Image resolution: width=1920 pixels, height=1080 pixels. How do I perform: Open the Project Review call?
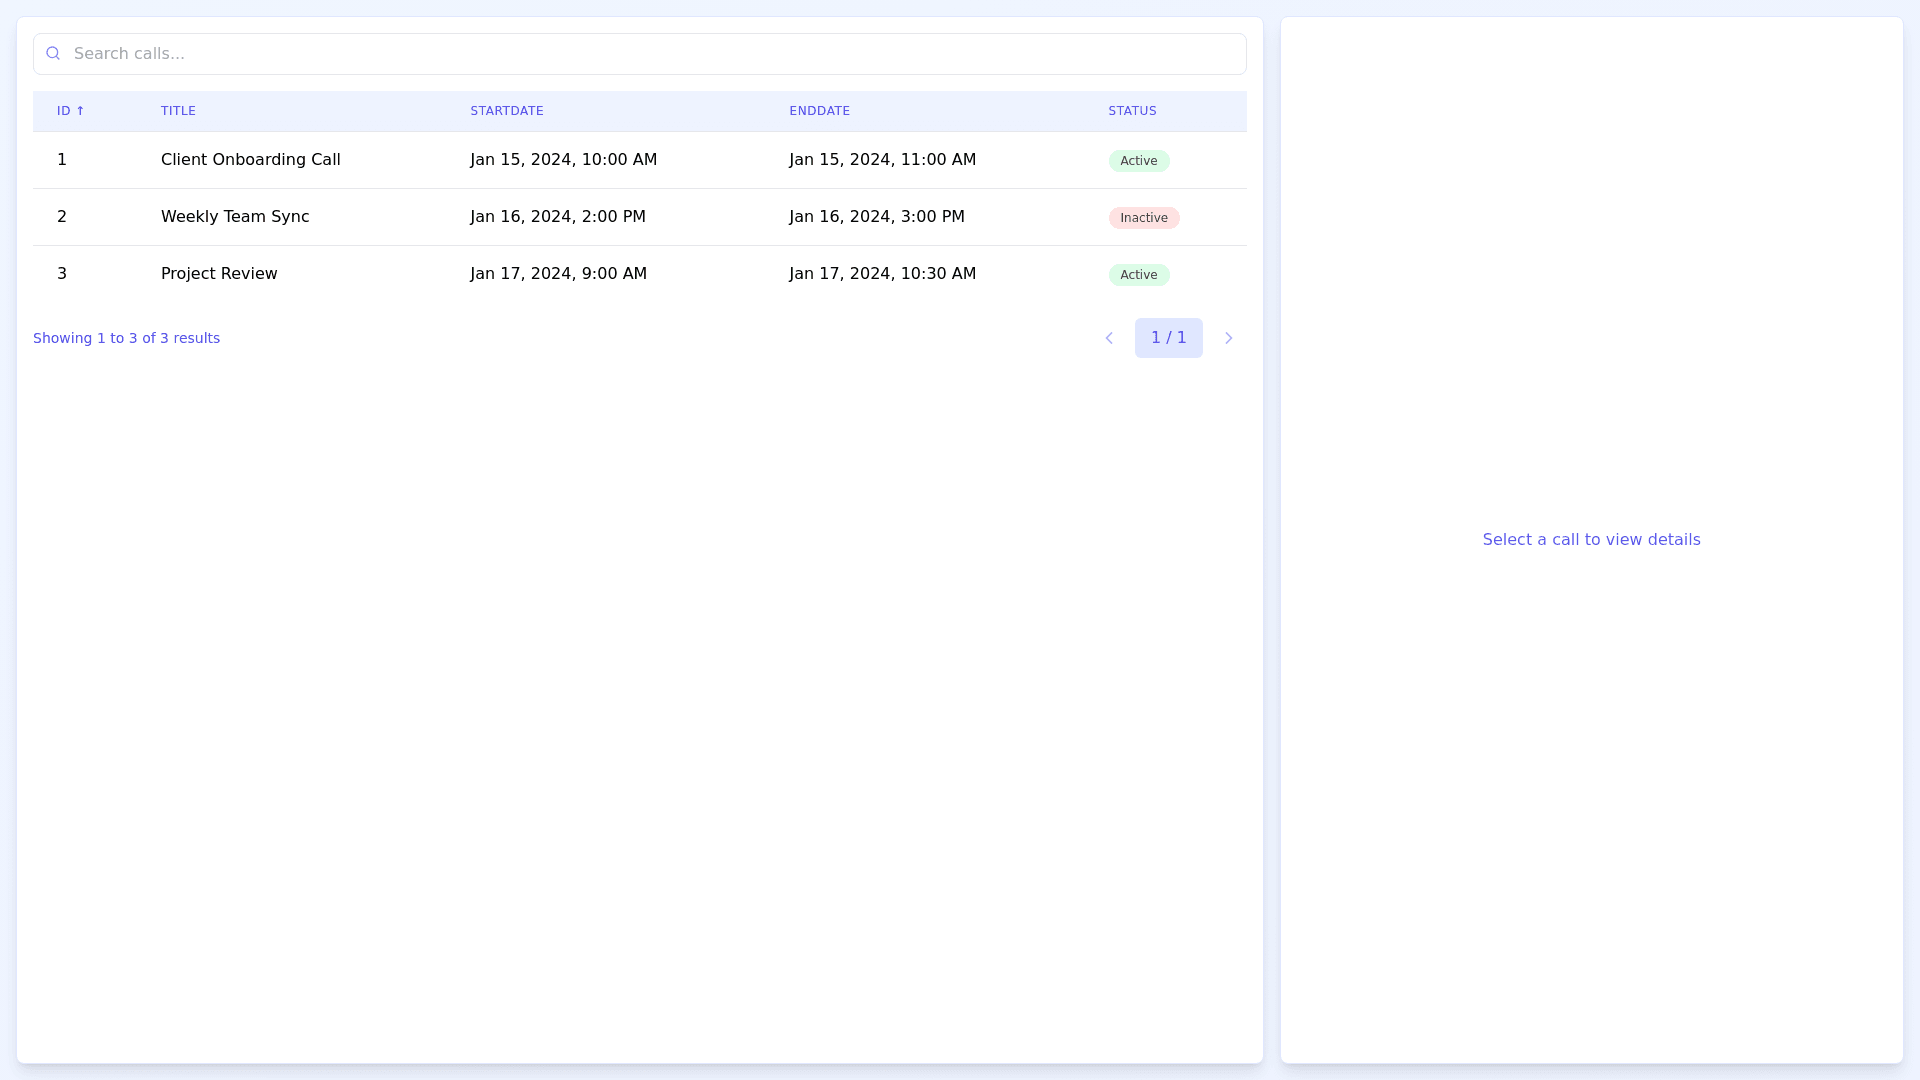click(x=219, y=274)
